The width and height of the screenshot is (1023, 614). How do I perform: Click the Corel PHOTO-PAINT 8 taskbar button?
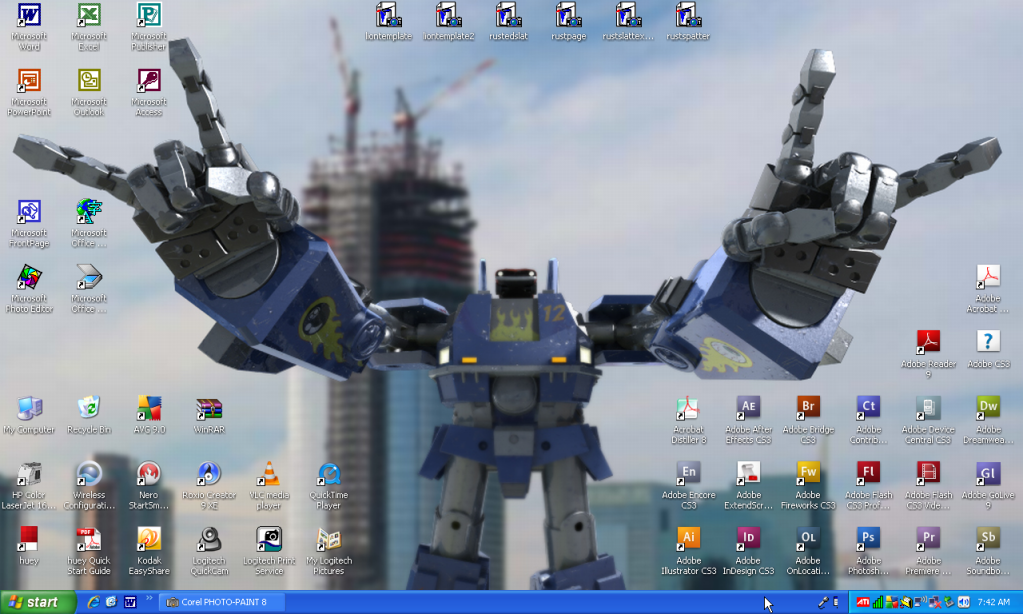217,602
